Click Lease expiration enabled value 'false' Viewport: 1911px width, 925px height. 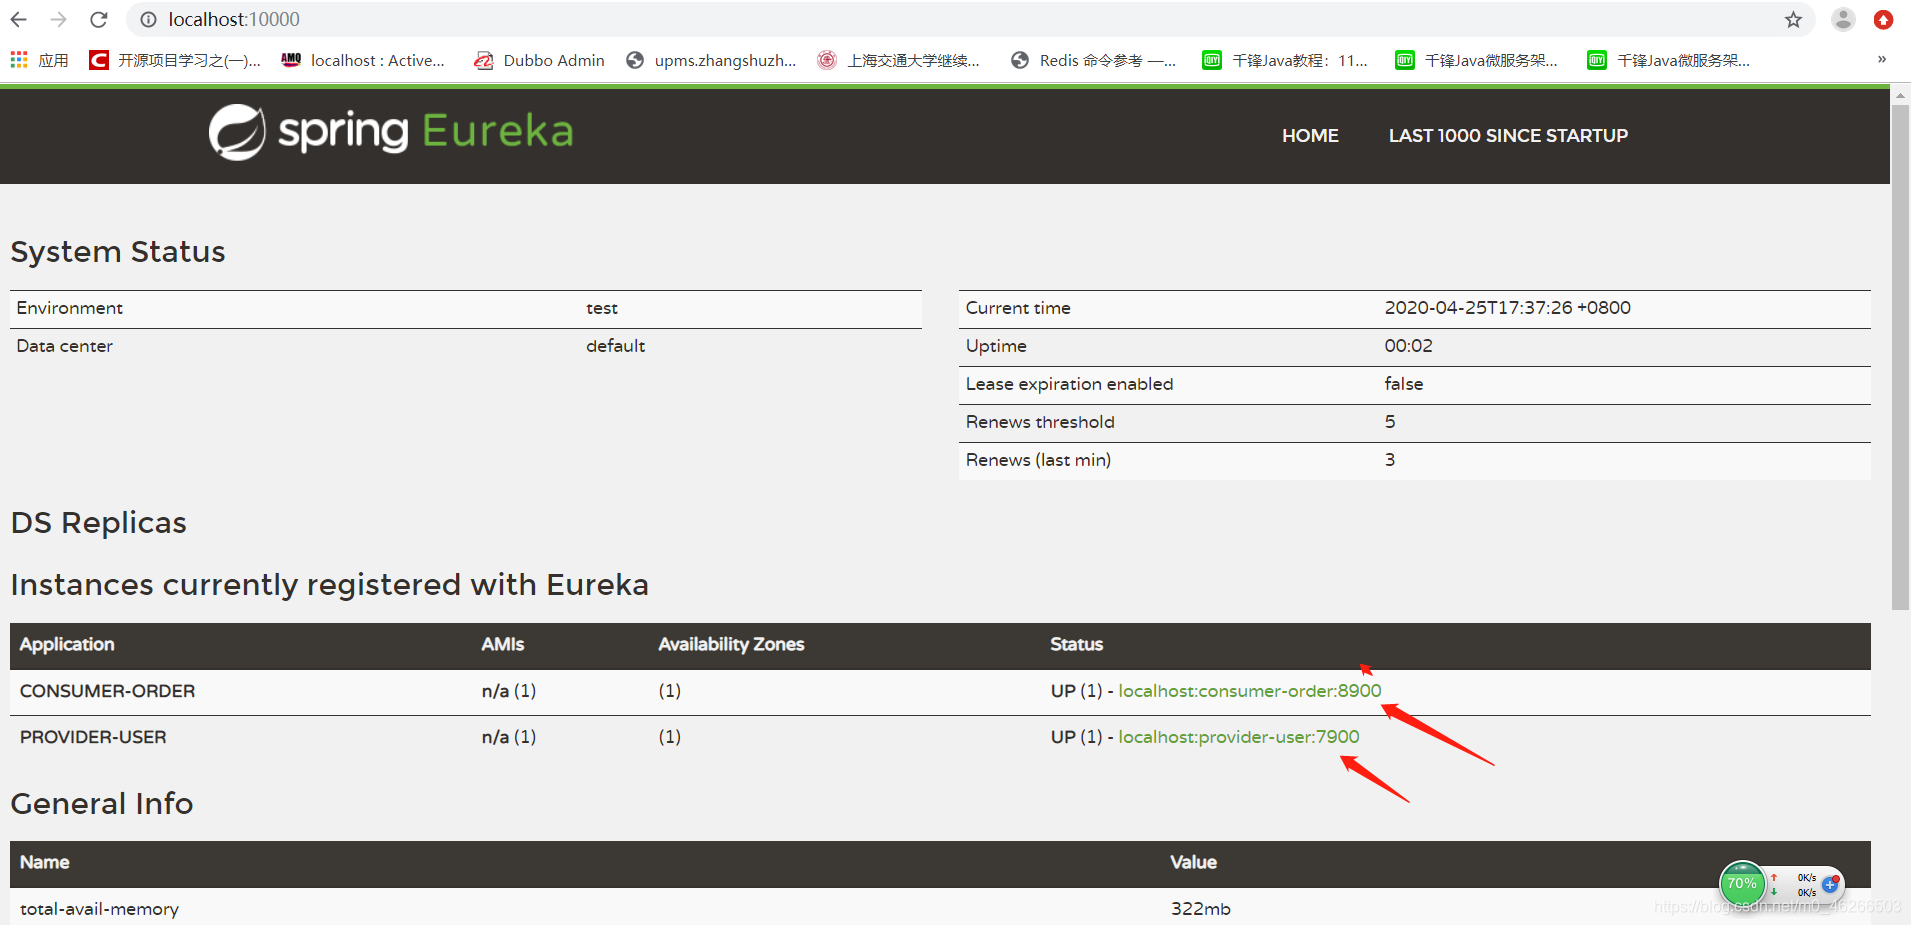coord(1403,384)
